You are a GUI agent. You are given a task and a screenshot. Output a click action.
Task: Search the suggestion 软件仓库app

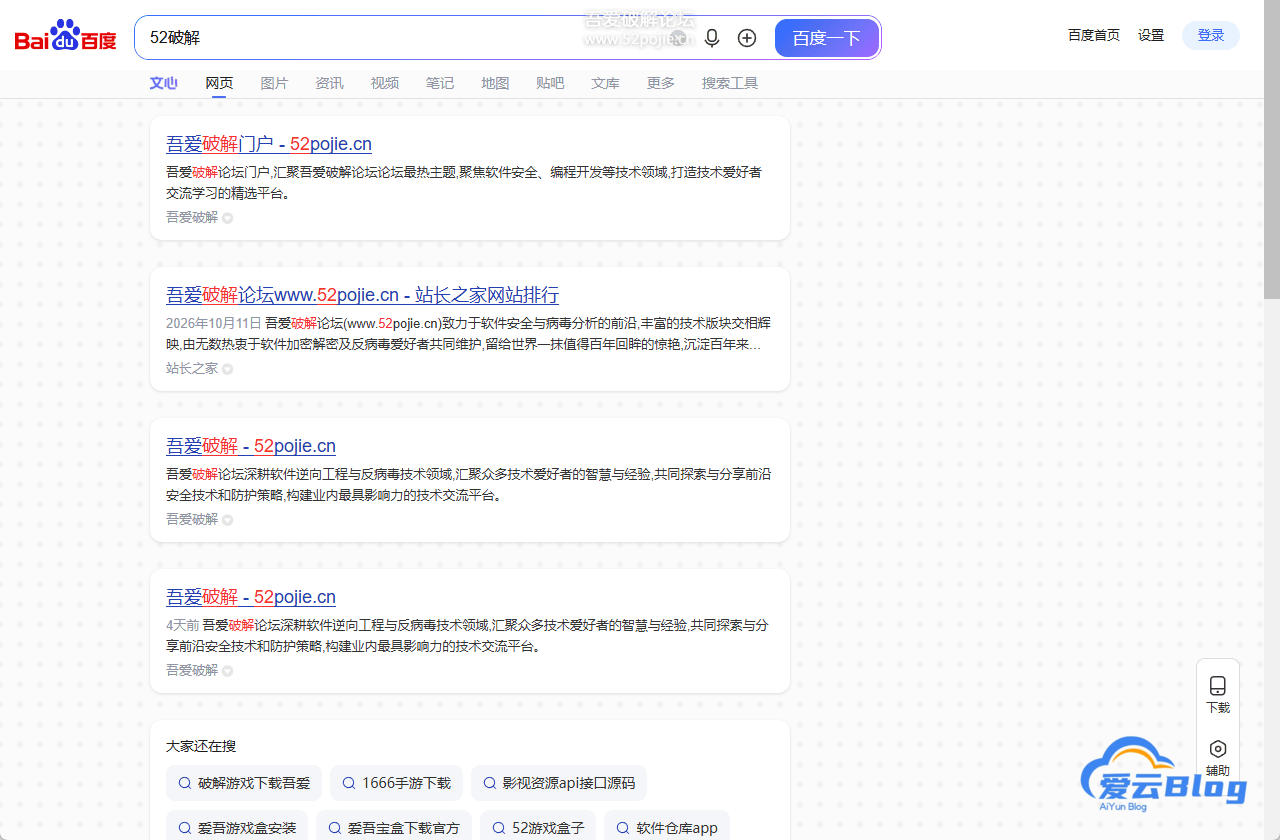[668, 827]
